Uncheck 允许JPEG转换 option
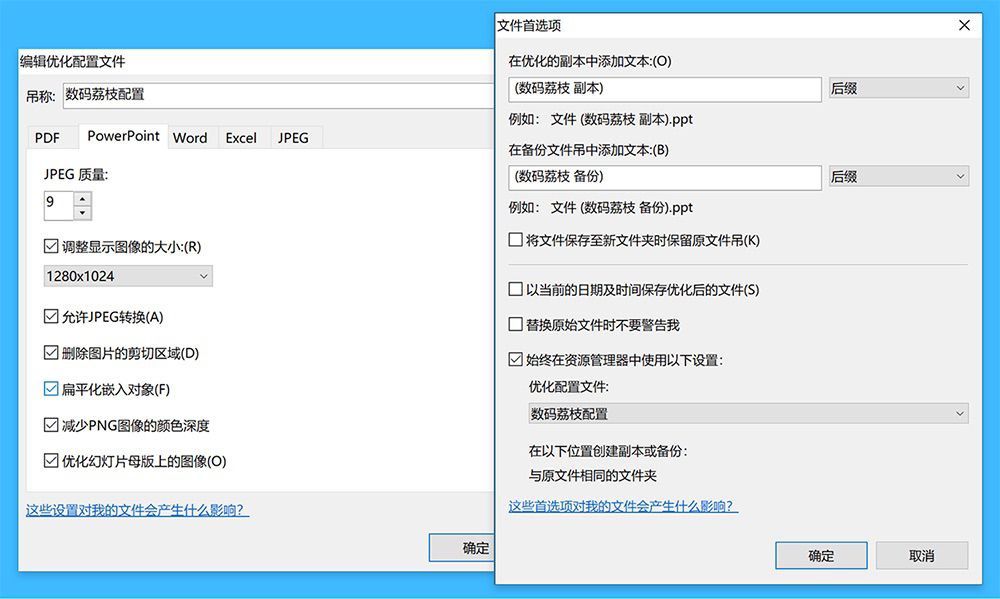Image resolution: width=1000 pixels, height=599 pixels. pyautogui.click(x=51, y=316)
